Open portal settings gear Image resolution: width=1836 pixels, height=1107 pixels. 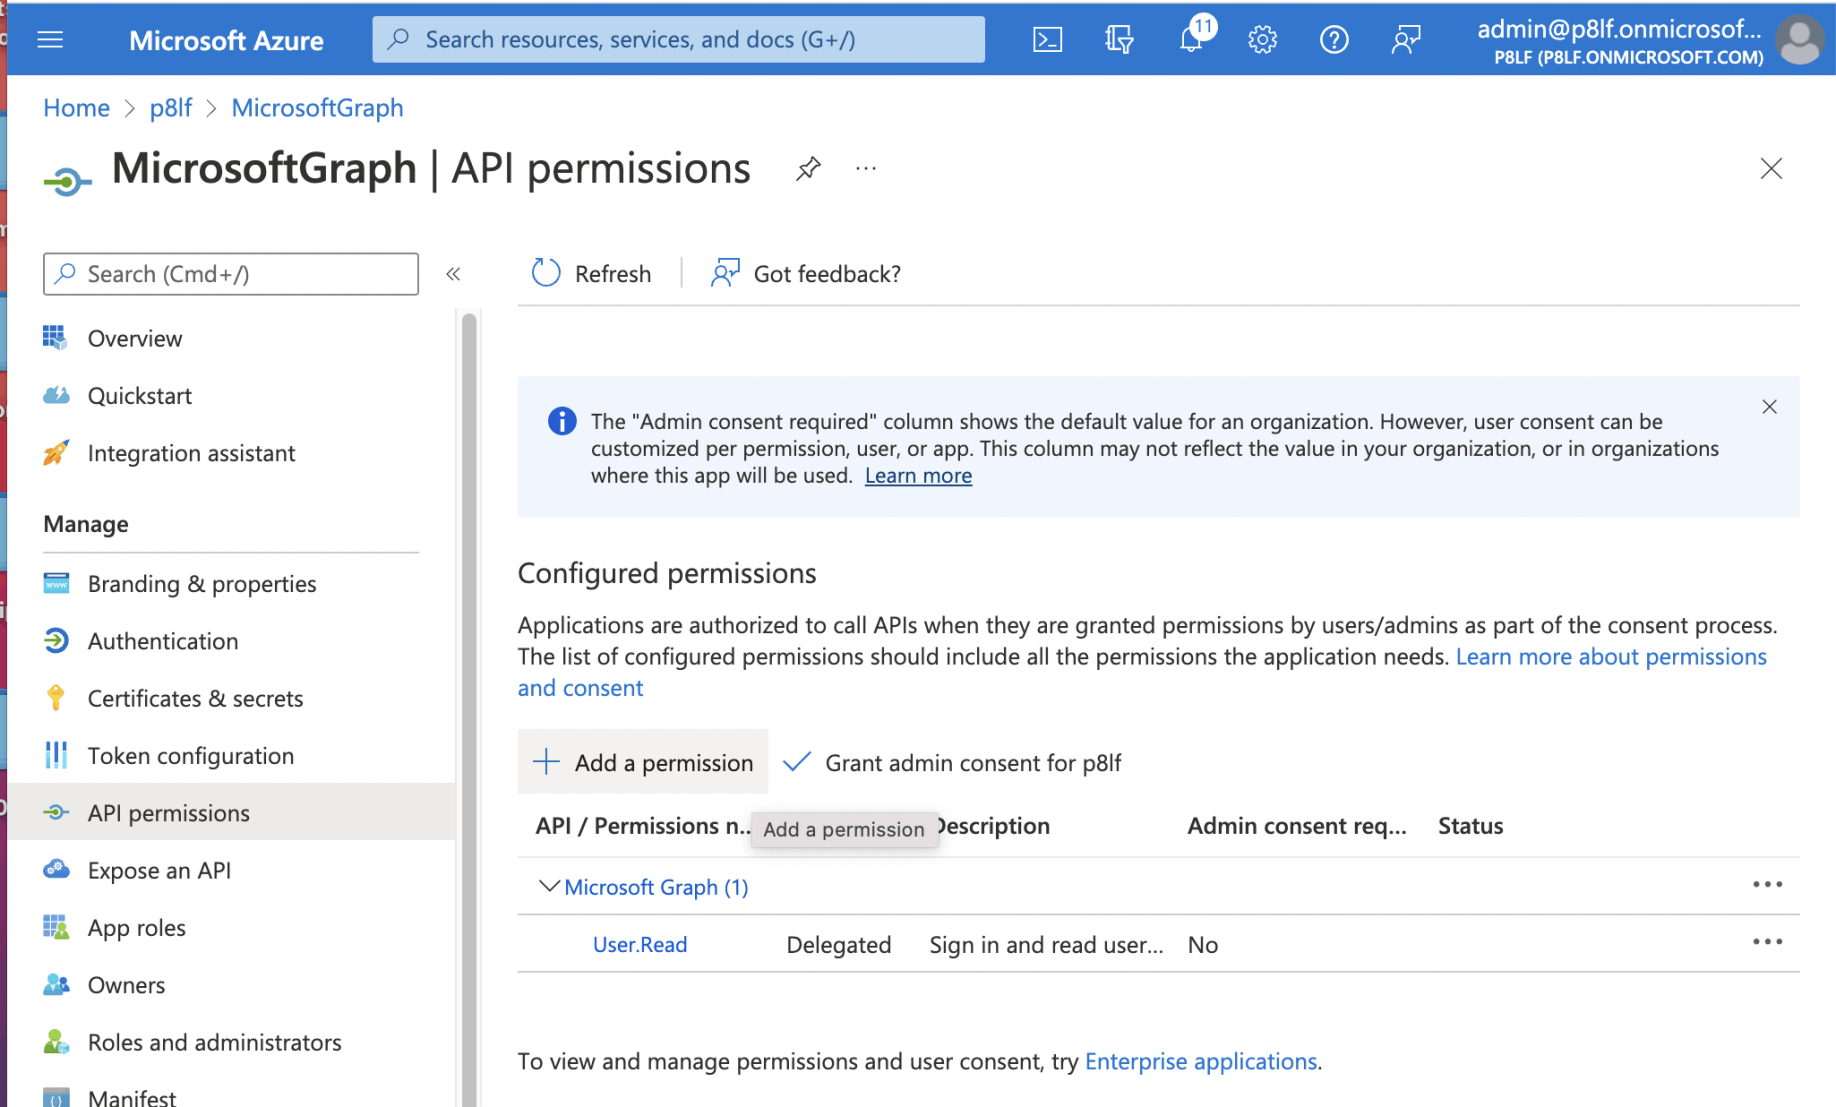point(1262,40)
